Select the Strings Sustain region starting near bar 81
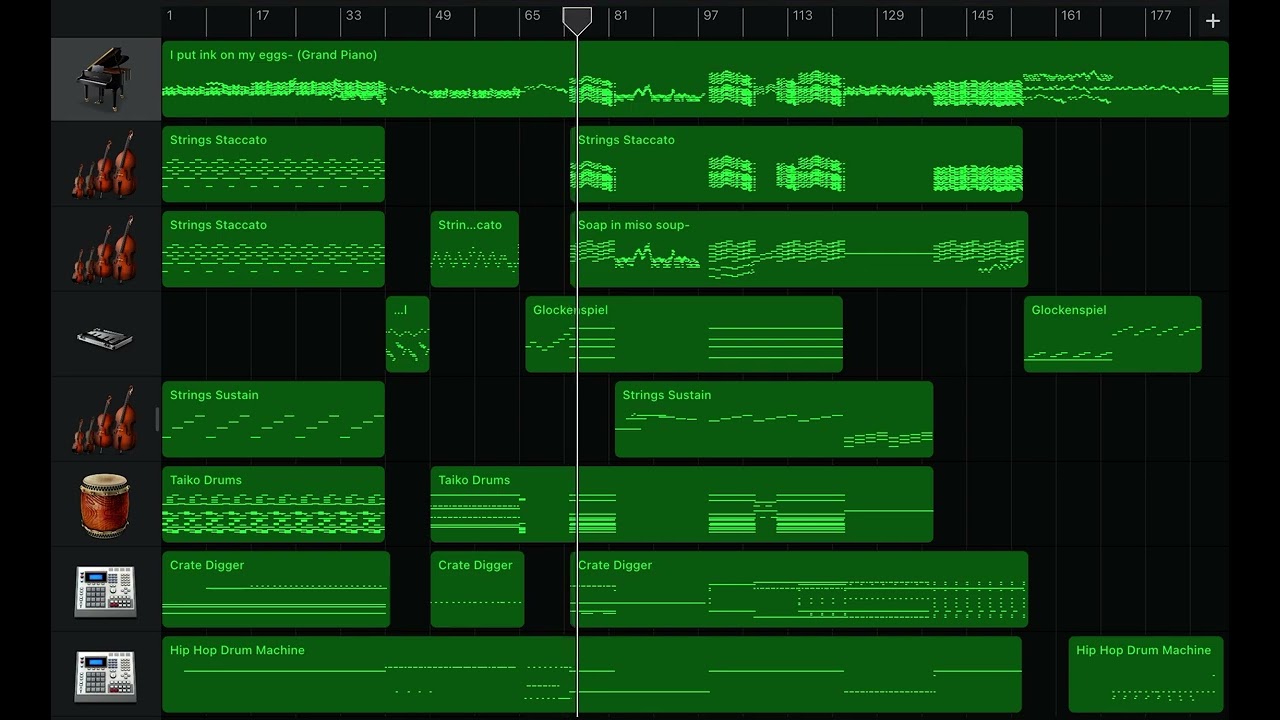This screenshot has height=720, width=1280. [774, 419]
